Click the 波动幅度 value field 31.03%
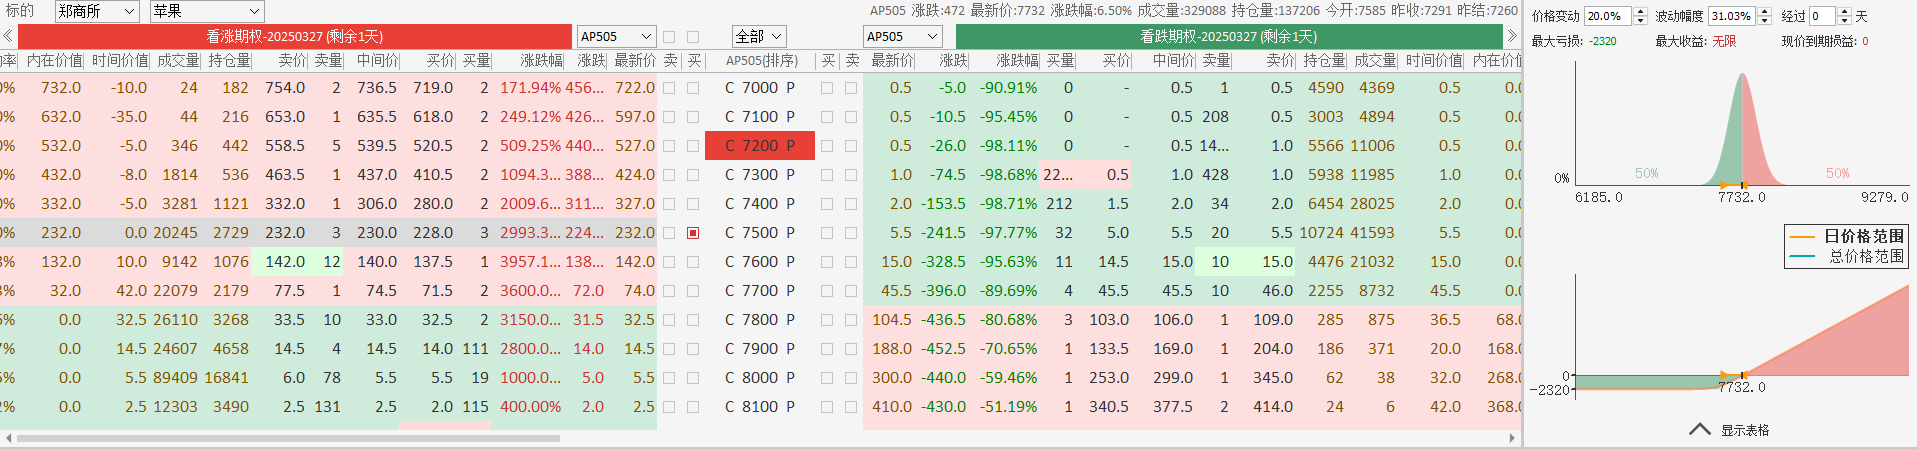The height and width of the screenshot is (449, 1917). (1732, 16)
